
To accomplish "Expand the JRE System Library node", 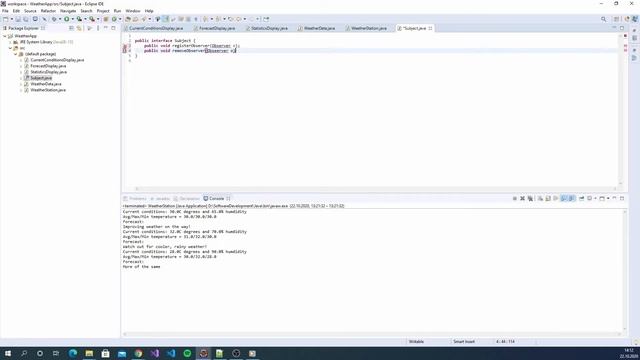I will 10,42.
